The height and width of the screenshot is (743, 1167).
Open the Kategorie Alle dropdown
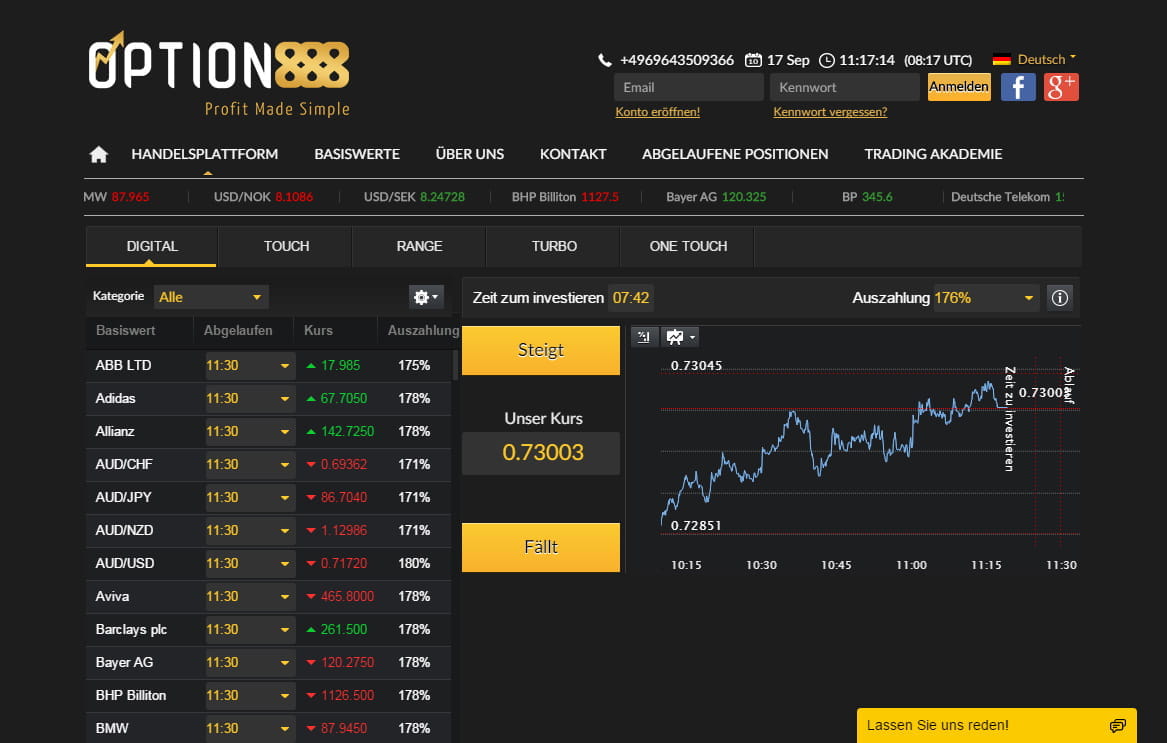pyautogui.click(x=211, y=297)
